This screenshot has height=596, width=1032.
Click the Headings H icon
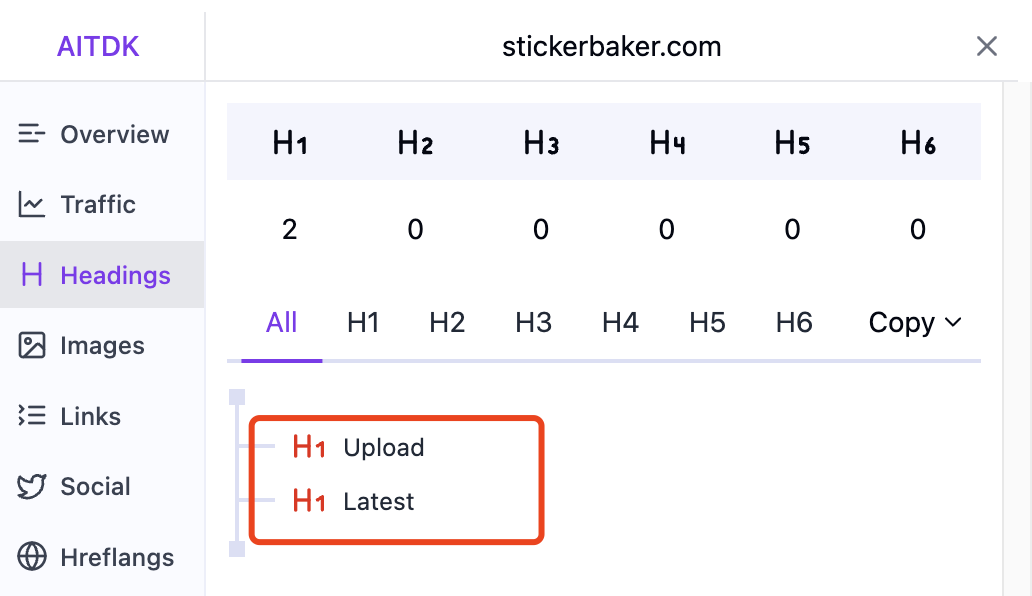click(x=32, y=275)
